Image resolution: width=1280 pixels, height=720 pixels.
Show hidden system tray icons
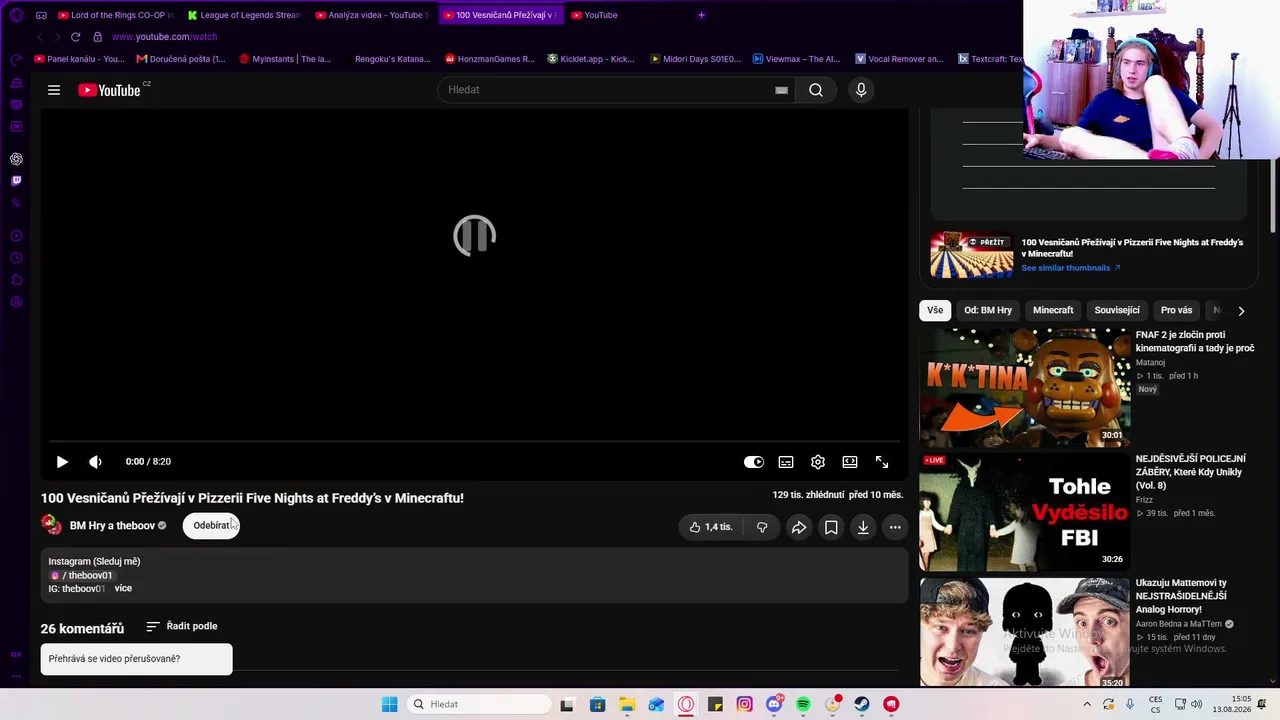(x=1087, y=704)
